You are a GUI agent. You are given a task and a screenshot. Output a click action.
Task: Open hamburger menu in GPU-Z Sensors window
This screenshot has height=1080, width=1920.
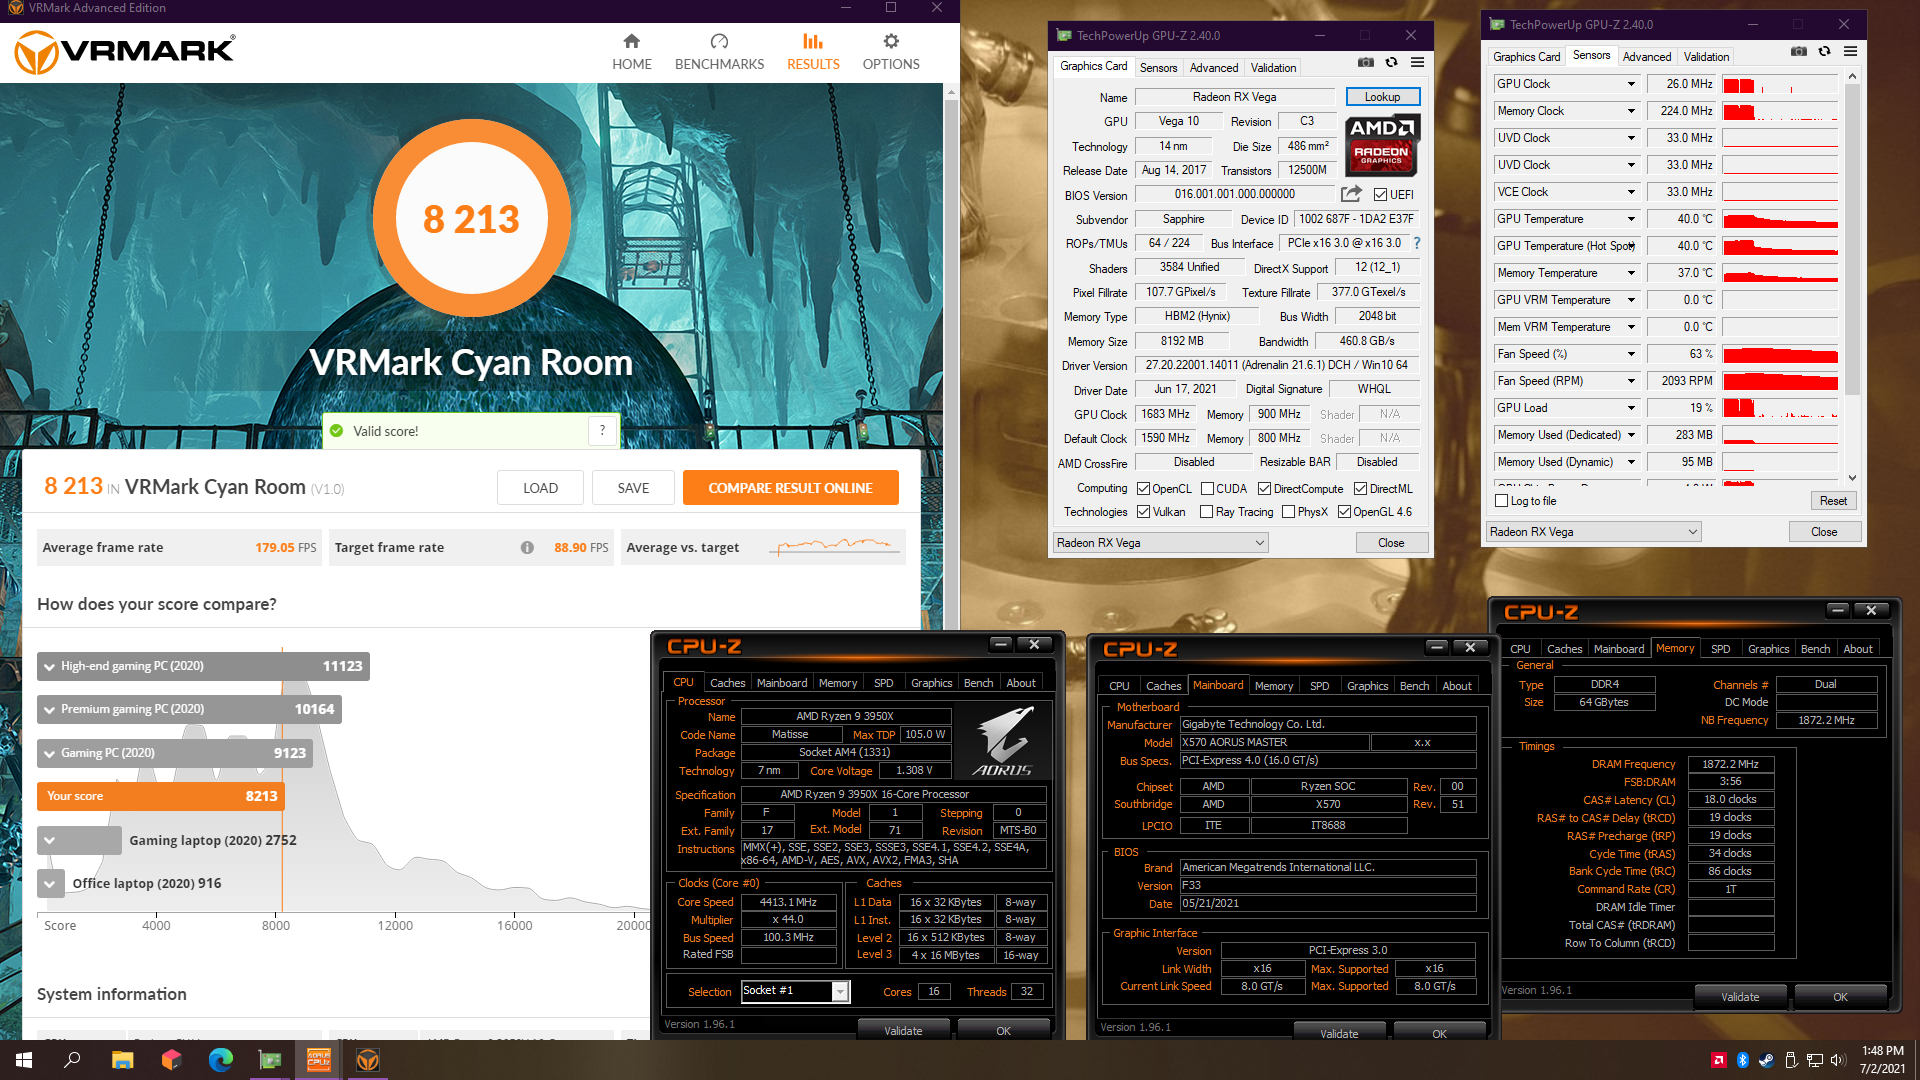pos(1851,52)
